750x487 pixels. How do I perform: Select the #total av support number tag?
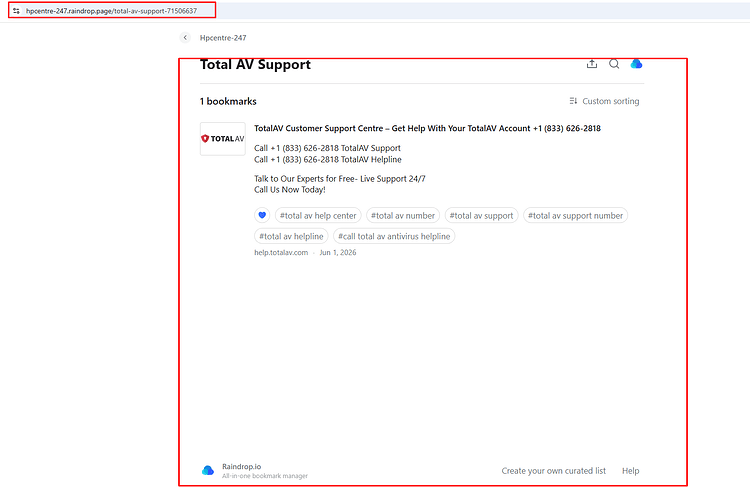coord(575,215)
